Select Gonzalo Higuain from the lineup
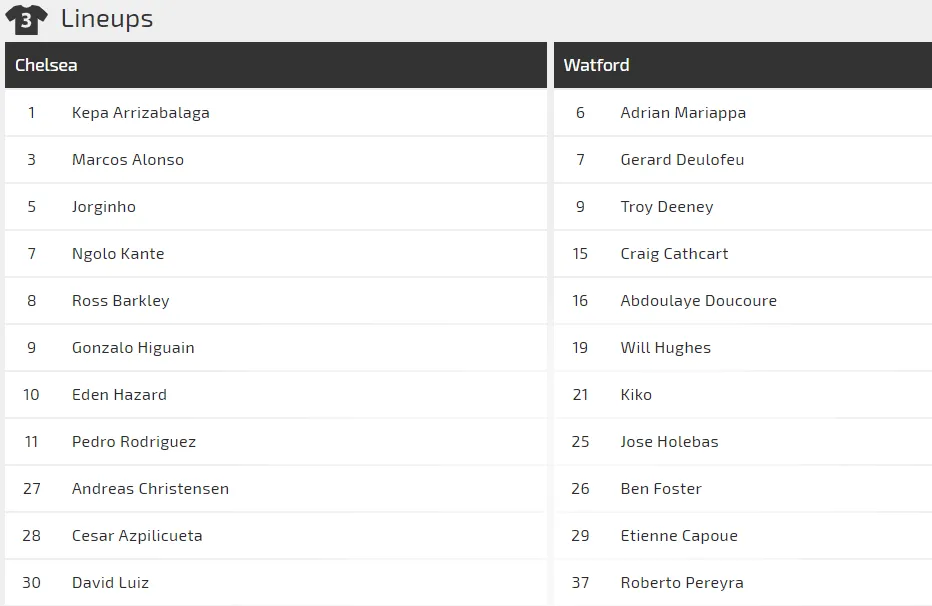The image size is (932, 606). coord(133,348)
